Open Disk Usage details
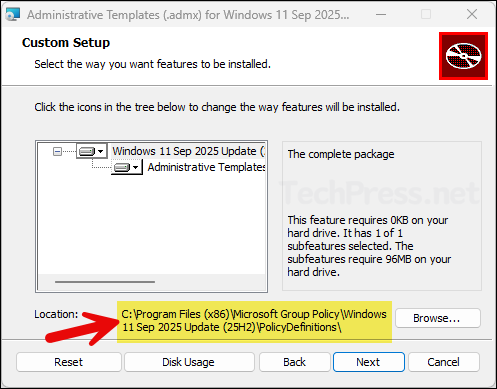The width and height of the screenshot is (497, 389). click(x=189, y=362)
